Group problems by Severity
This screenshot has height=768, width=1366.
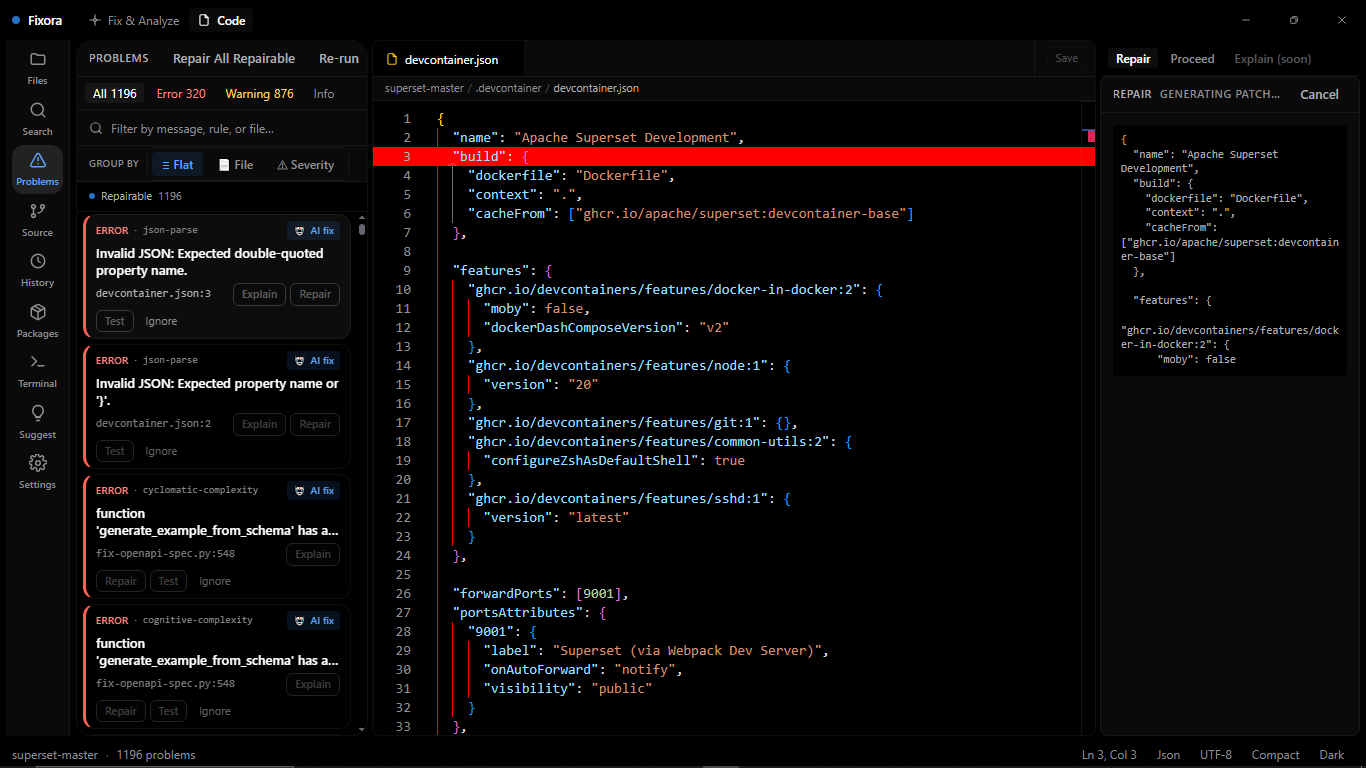[305, 164]
